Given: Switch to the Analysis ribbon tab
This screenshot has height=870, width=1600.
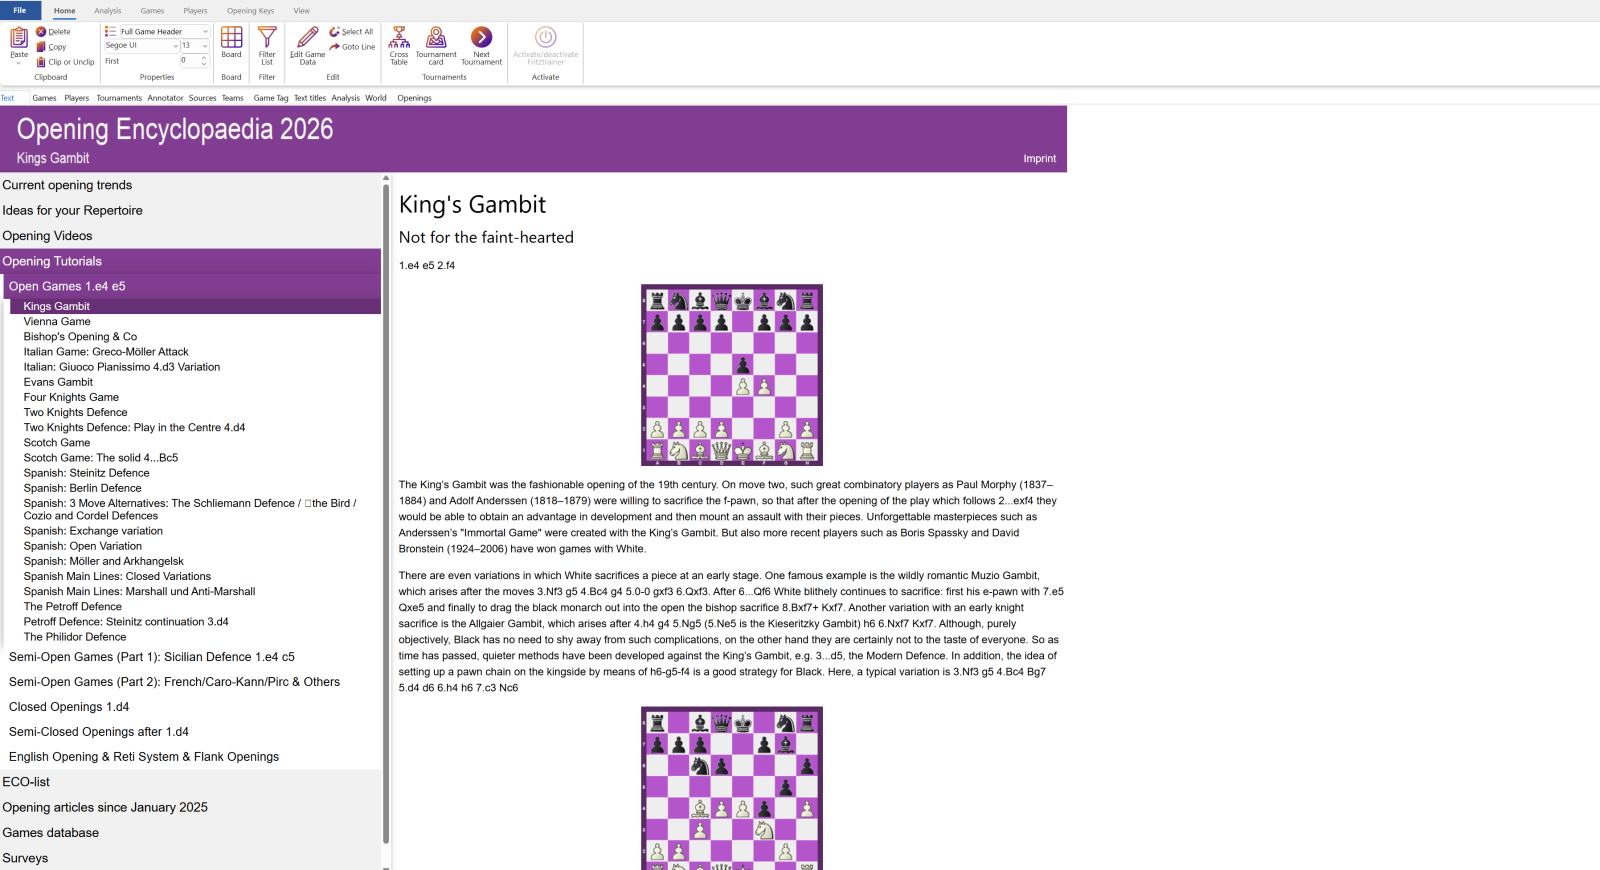Looking at the screenshot, I should (x=108, y=11).
